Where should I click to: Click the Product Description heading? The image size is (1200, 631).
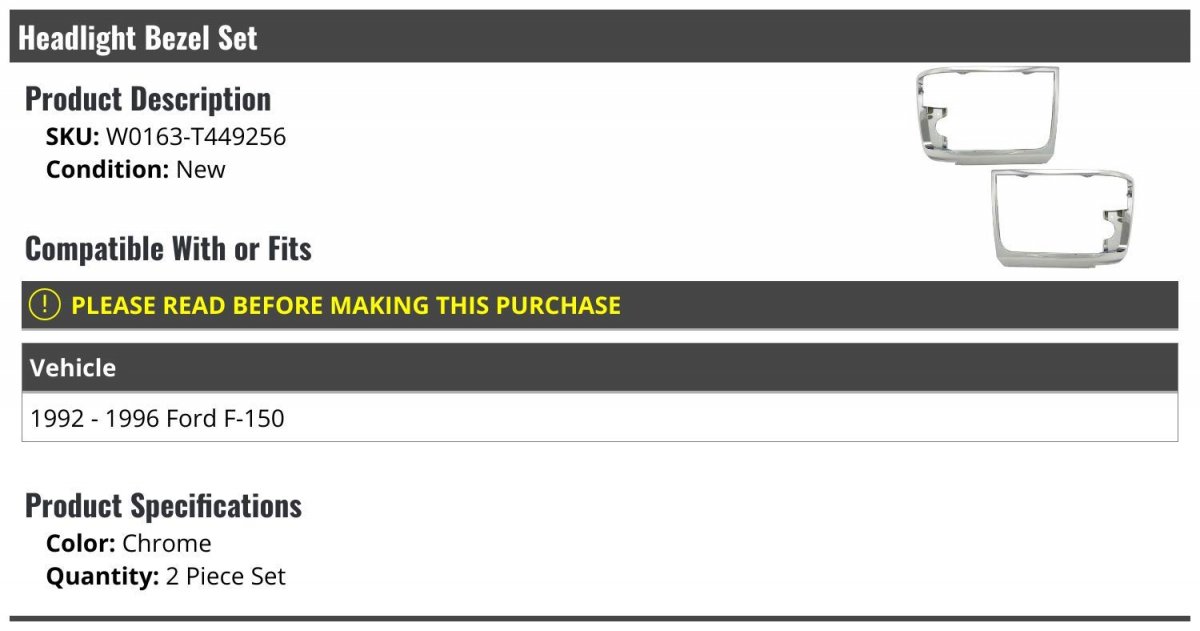[x=148, y=99]
